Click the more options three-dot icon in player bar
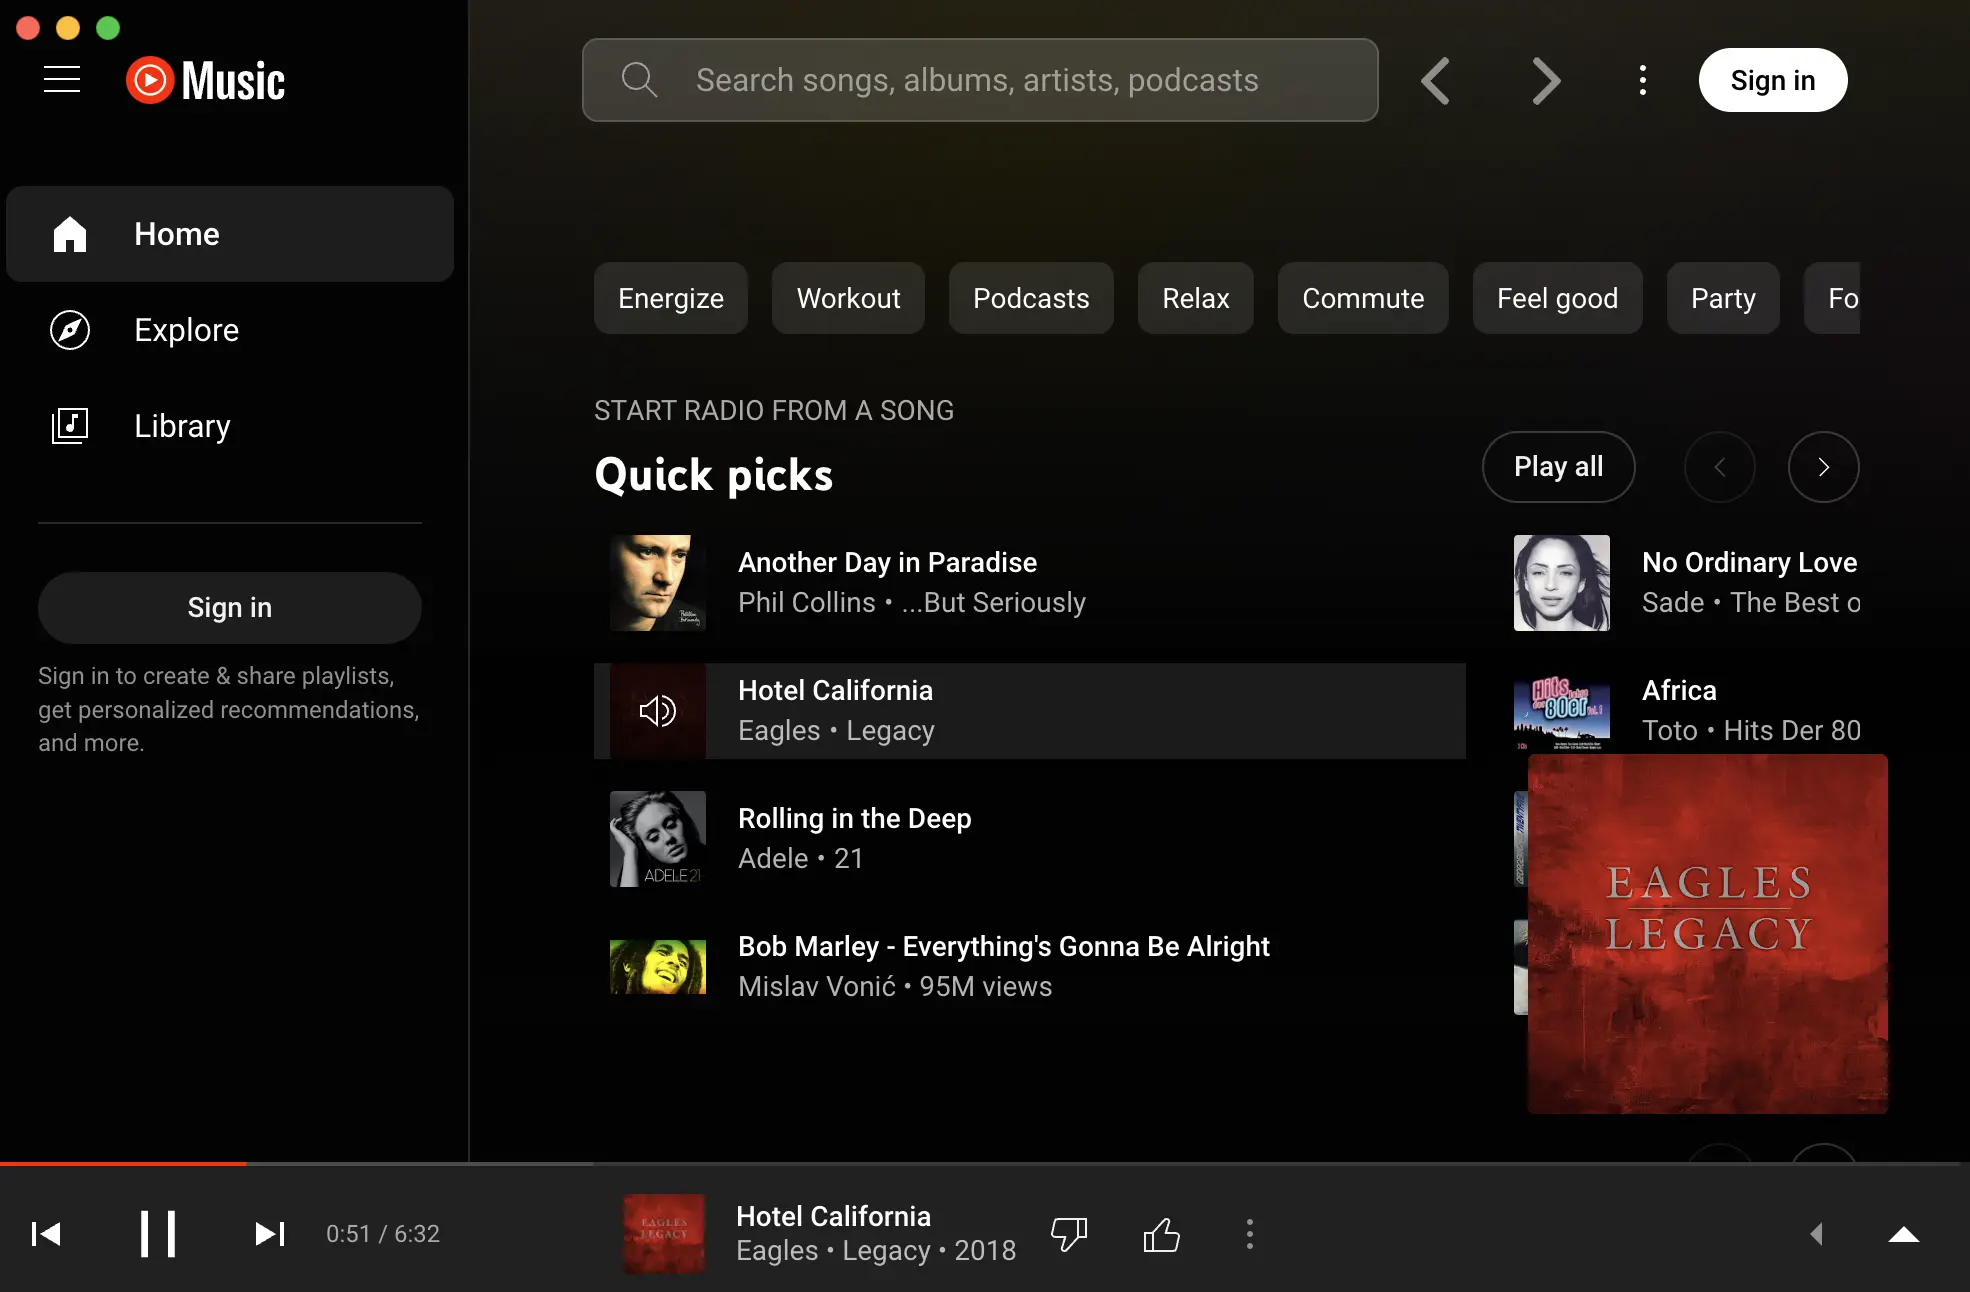 tap(1250, 1233)
